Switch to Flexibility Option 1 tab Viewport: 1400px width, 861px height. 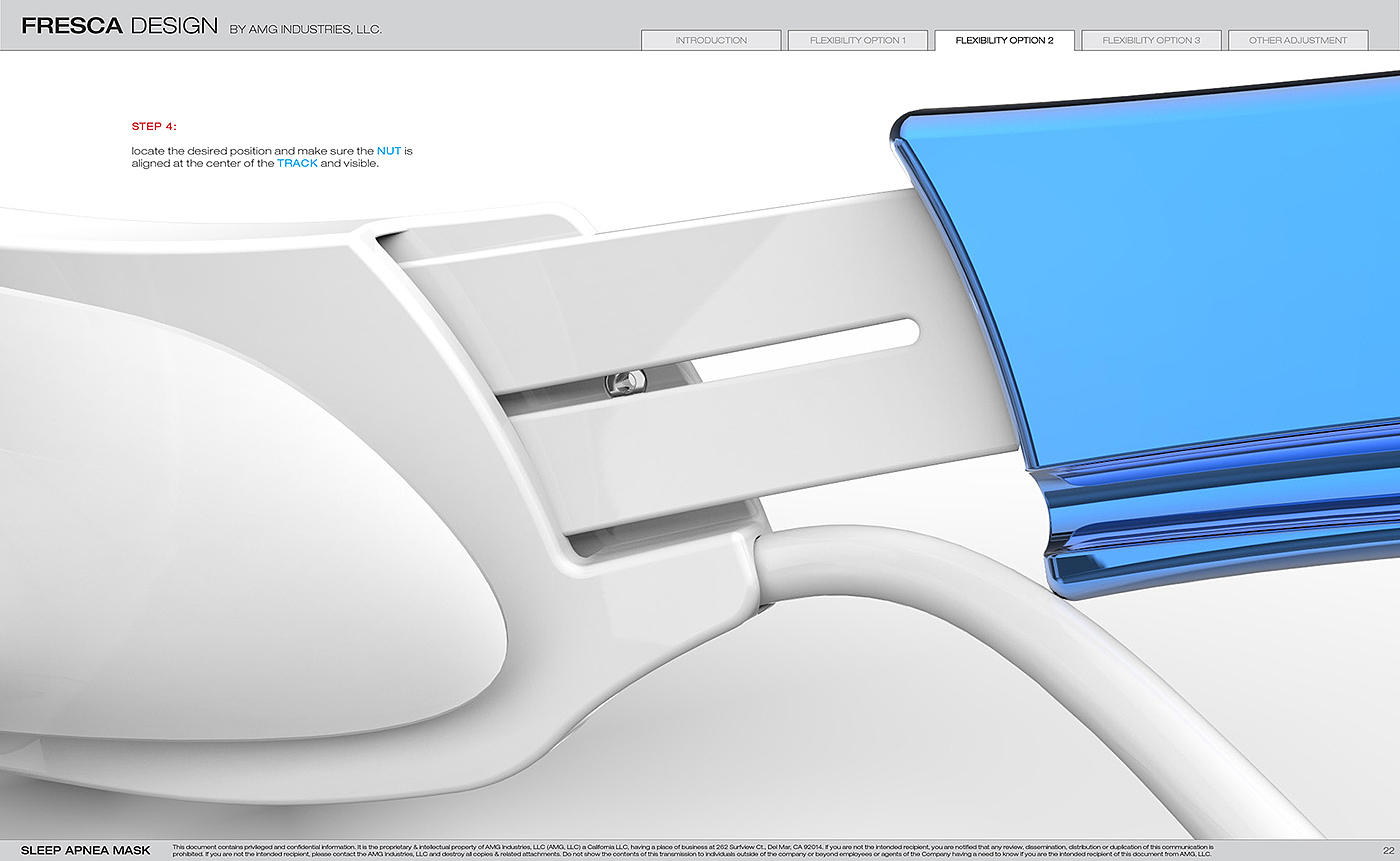(858, 41)
